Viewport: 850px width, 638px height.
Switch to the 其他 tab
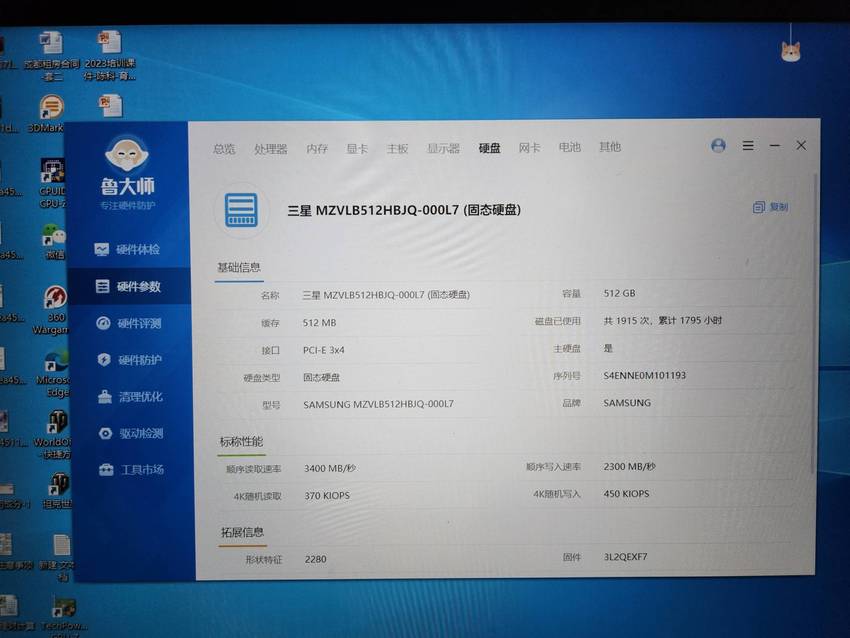(610, 147)
